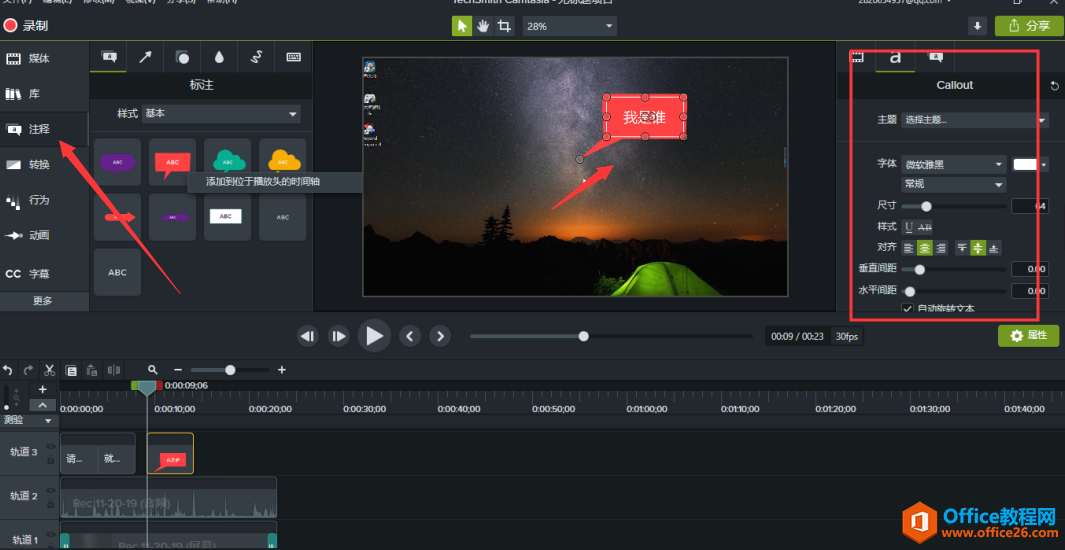The width and height of the screenshot is (1065, 550).
Task: Hide 轨道 3 with its eye icon
Action: coord(50,447)
